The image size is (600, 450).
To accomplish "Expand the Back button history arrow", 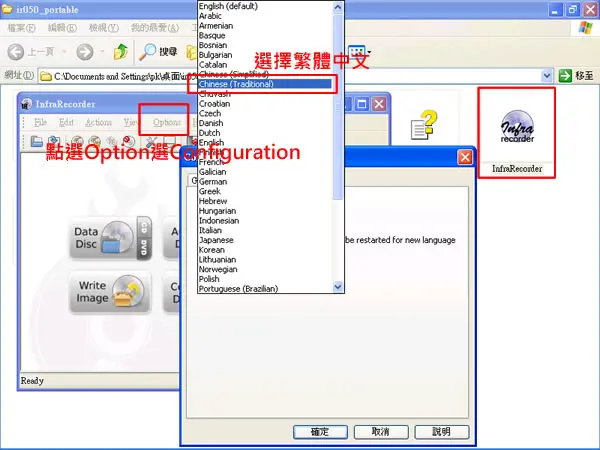I will click(64, 52).
